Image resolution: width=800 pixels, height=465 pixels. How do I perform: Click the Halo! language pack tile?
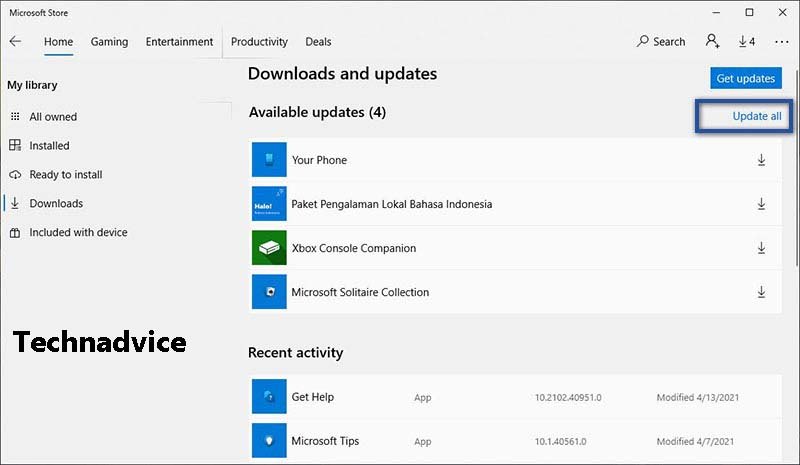point(269,204)
